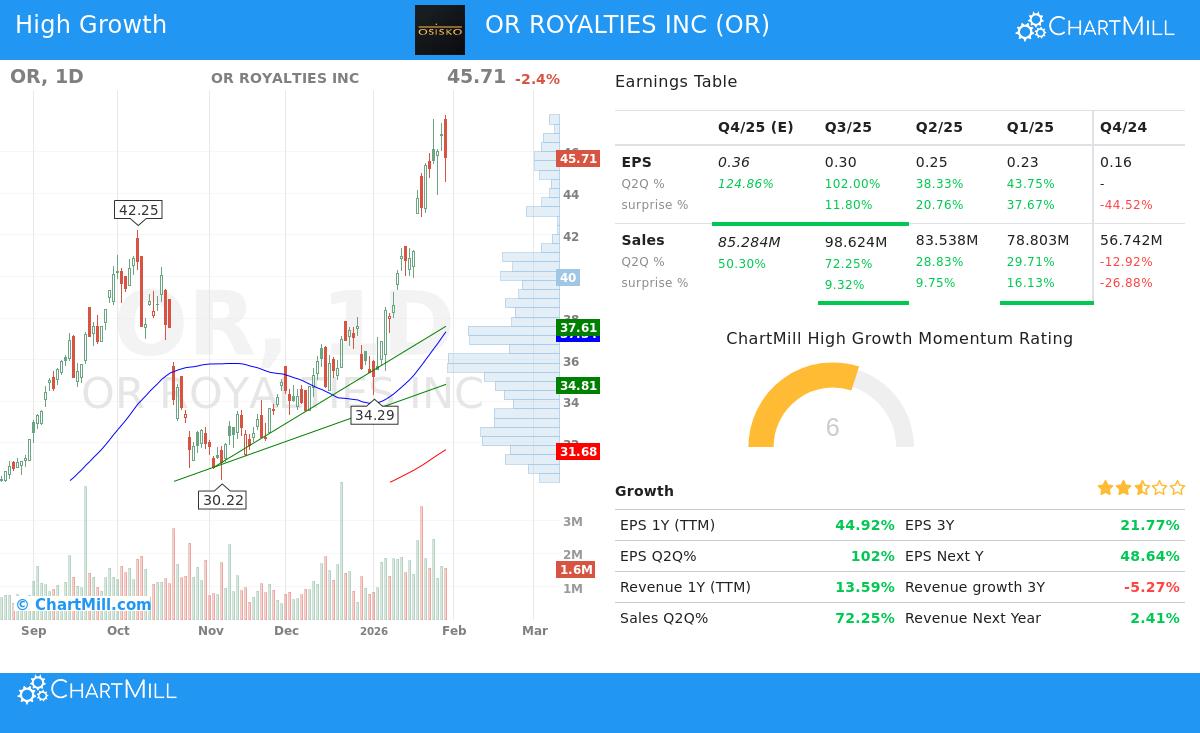This screenshot has width=1200, height=733.
Task: Switch to the Q3/25 earnings column
Action: point(848,127)
